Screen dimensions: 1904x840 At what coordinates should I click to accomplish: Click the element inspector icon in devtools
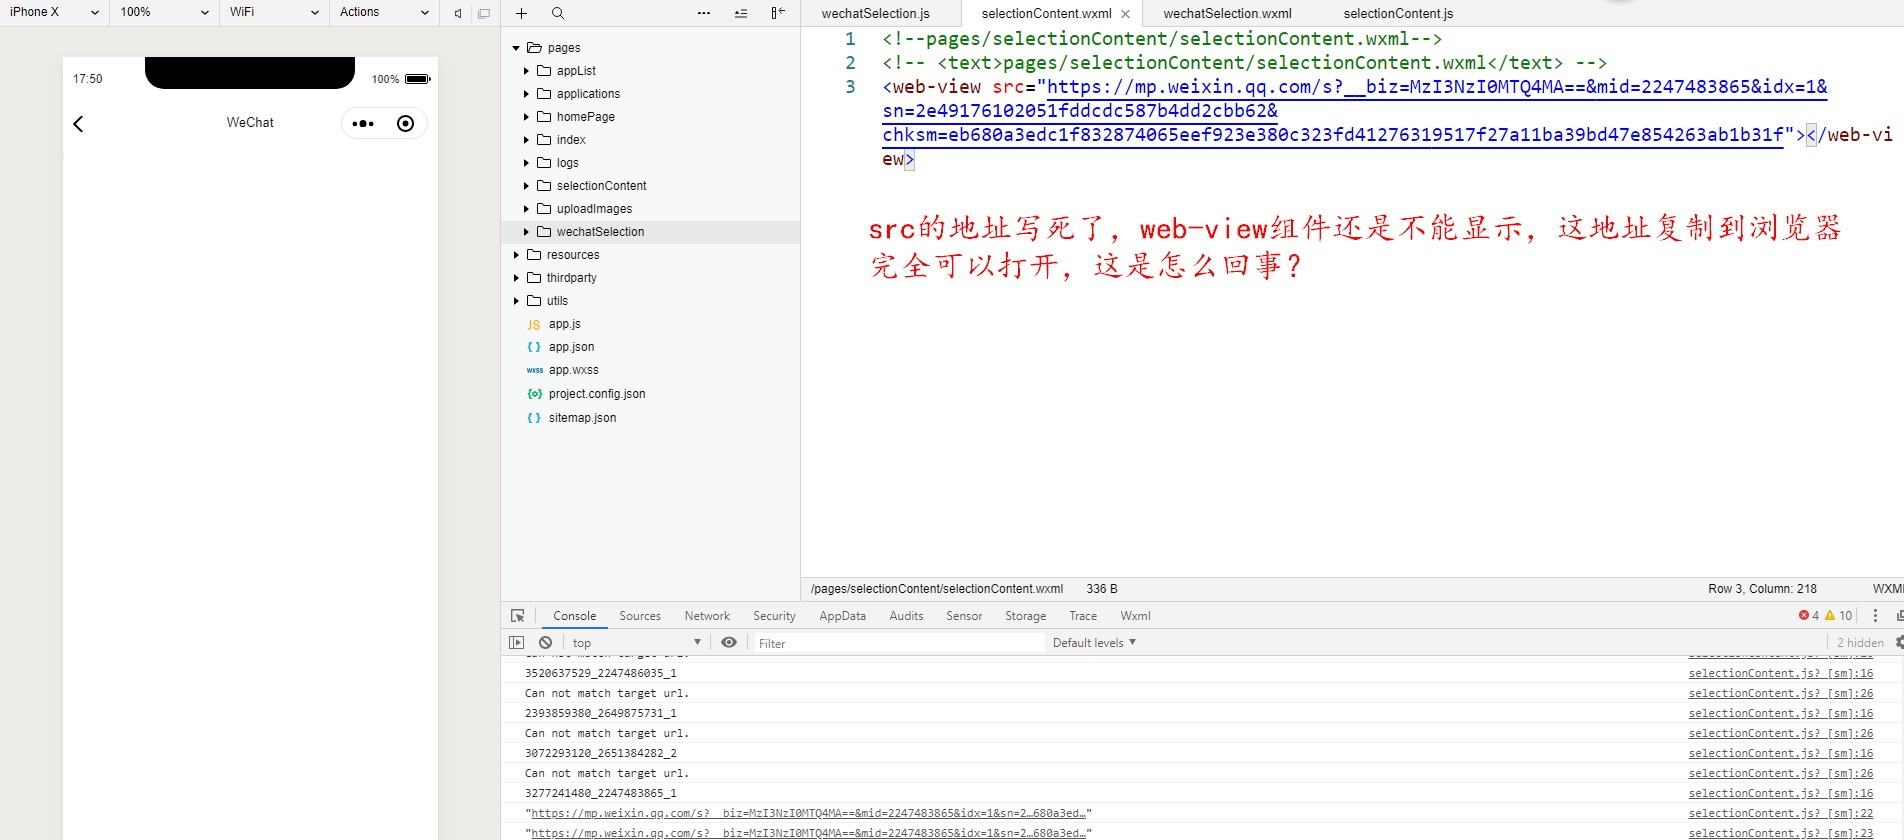(x=518, y=616)
